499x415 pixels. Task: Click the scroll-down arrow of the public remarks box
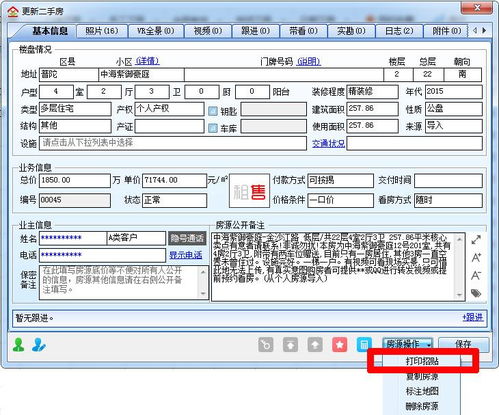[x=459, y=295]
